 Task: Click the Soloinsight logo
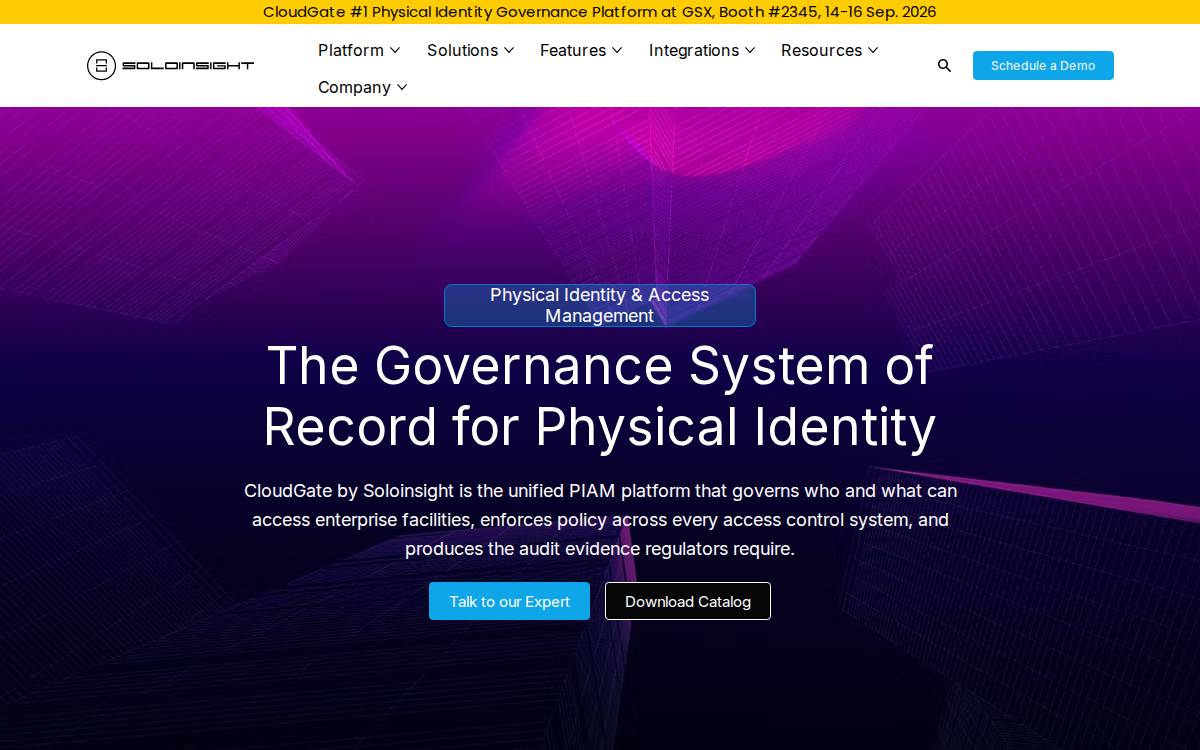(x=170, y=66)
